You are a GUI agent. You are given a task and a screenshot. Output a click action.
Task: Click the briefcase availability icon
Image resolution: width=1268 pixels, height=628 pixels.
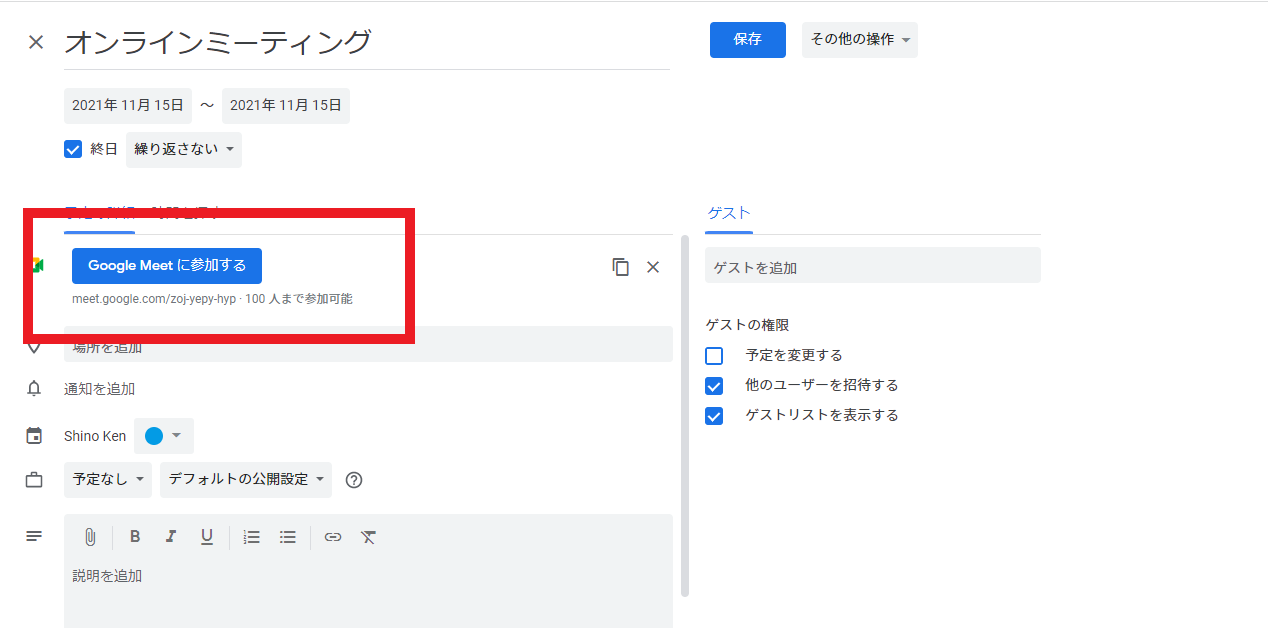point(34,480)
